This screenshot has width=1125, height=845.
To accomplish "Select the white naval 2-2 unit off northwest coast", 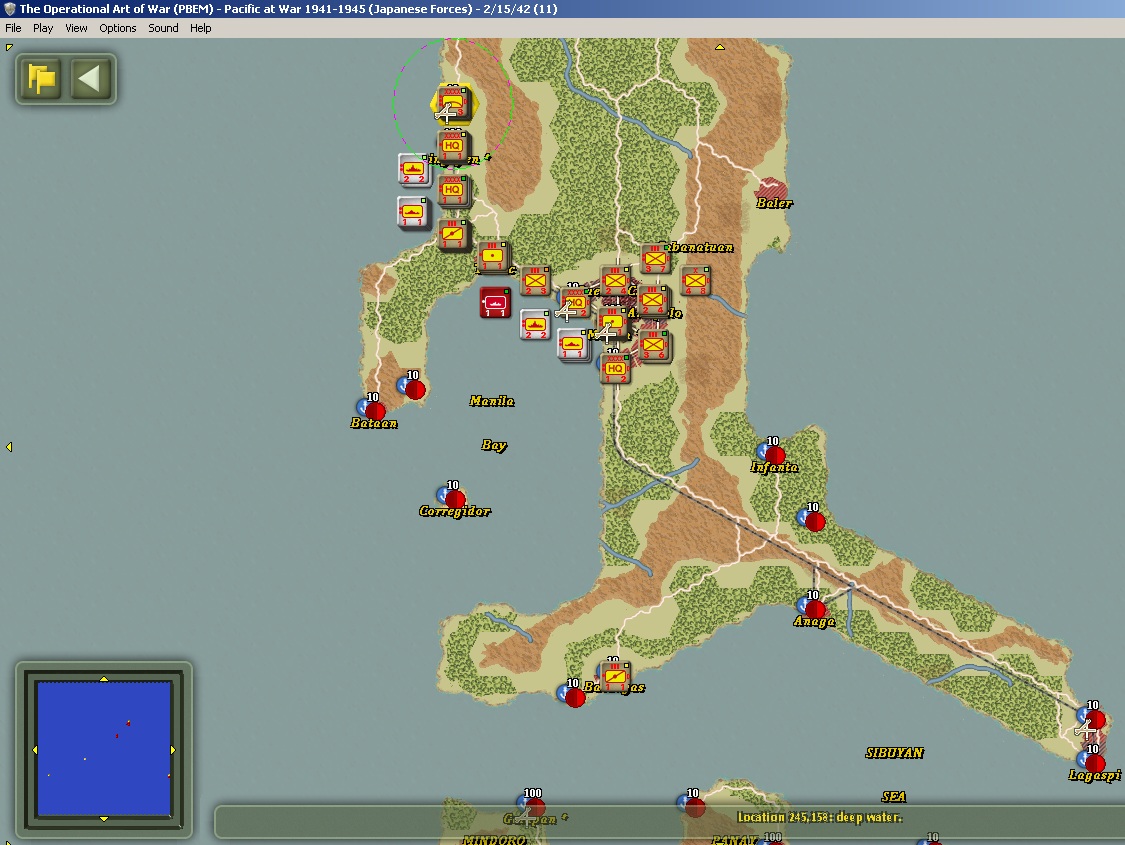I will pyautogui.click(x=414, y=170).
